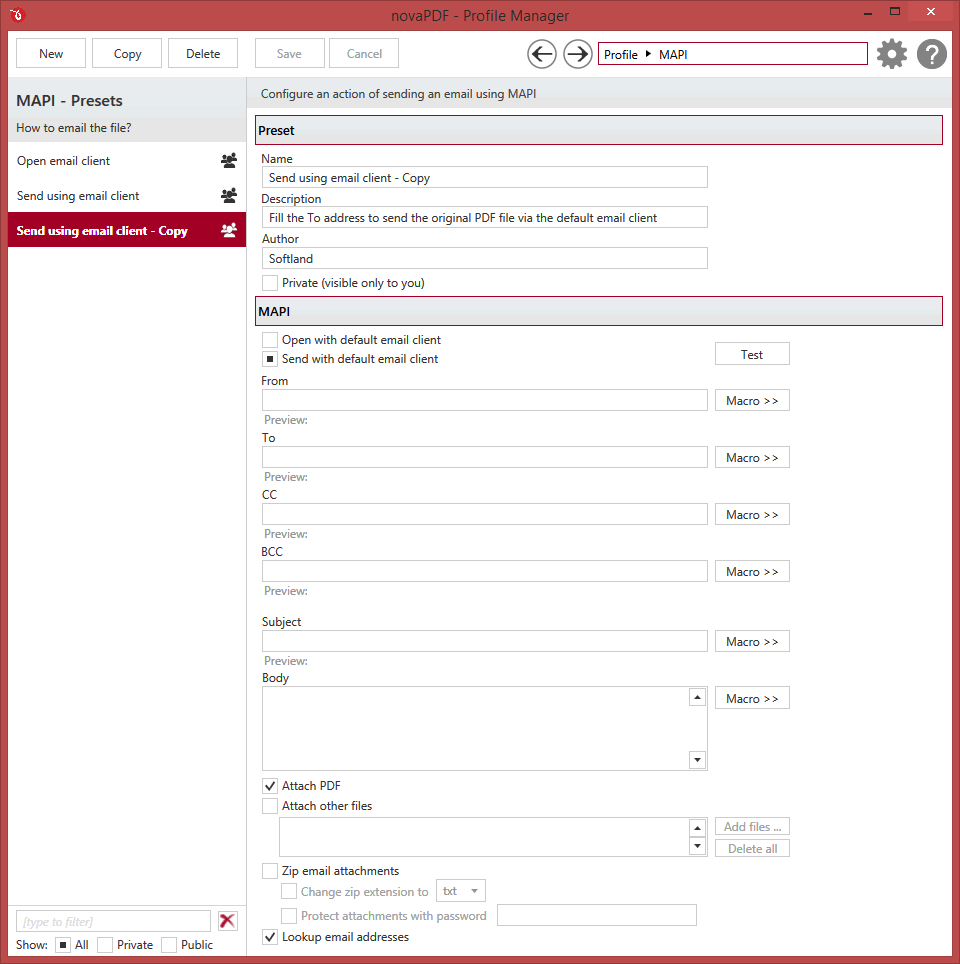Check the Show Public filter
960x964 pixels.
(x=169, y=945)
